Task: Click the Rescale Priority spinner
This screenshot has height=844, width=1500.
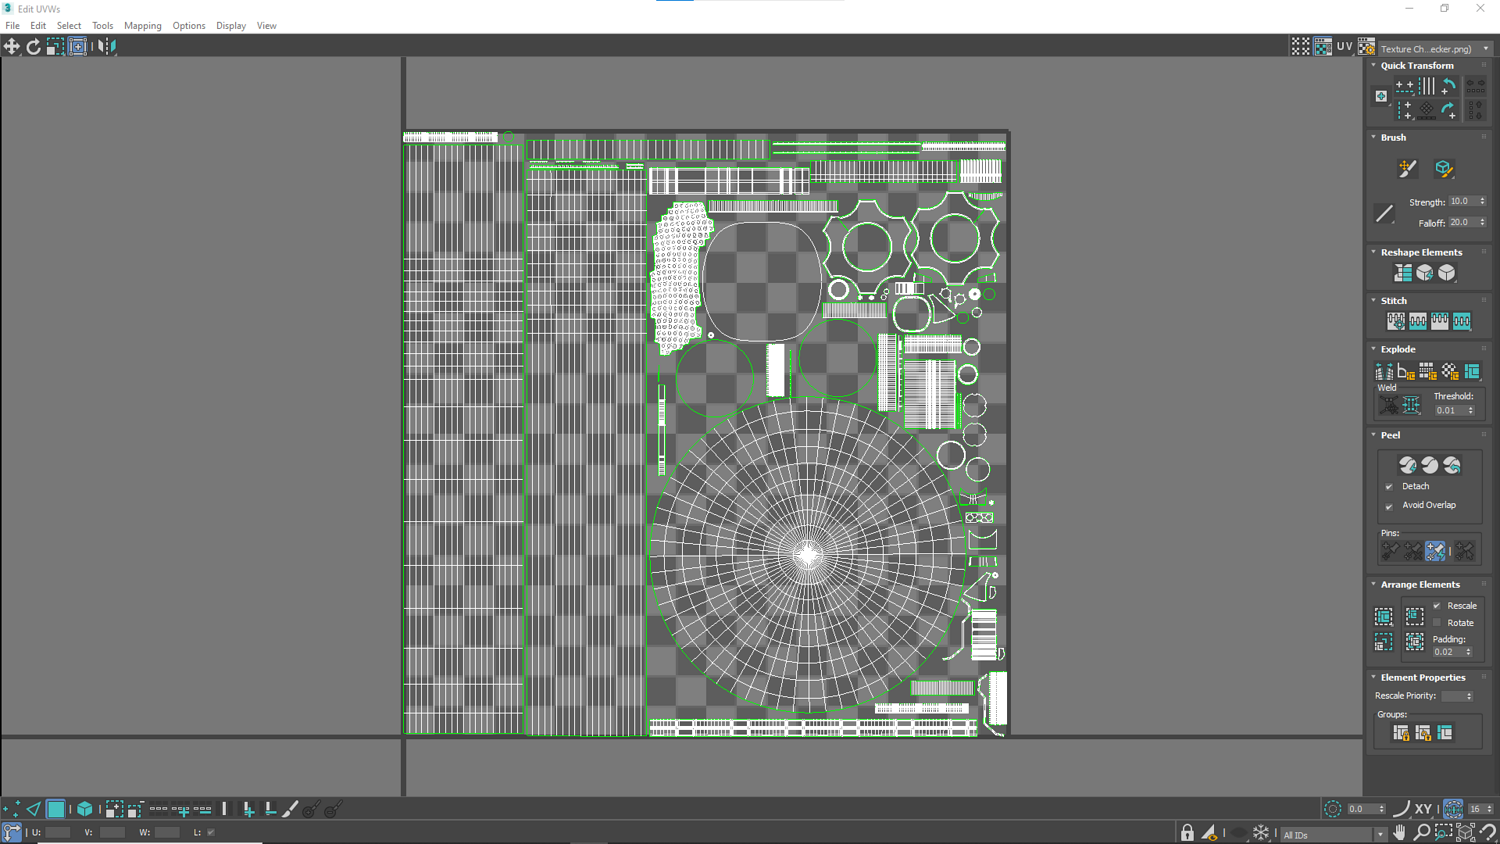Action: point(1469,697)
